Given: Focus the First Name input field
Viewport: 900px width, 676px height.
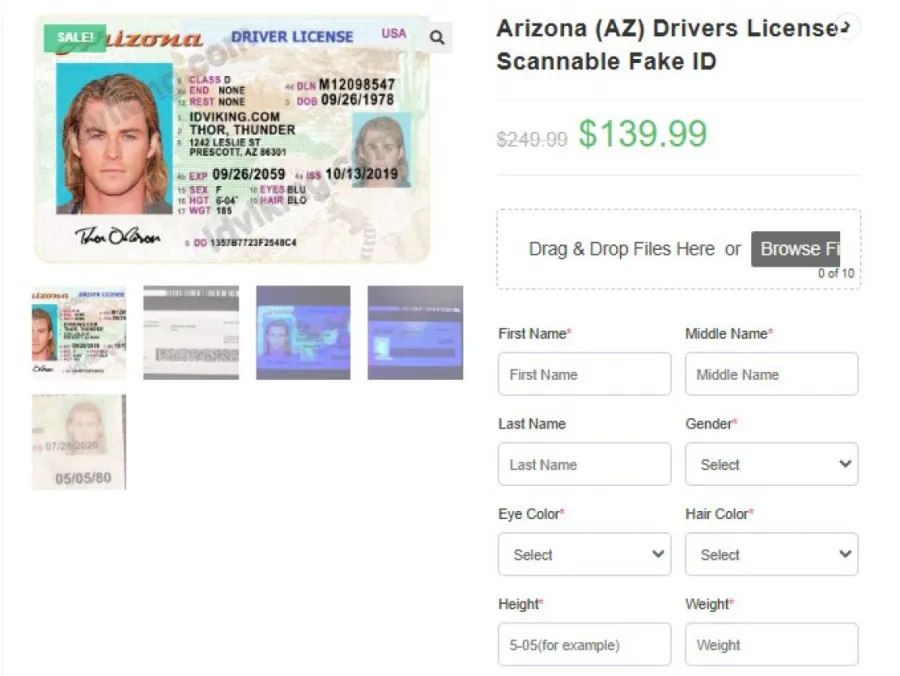Looking at the screenshot, I should tap(584, 374).
